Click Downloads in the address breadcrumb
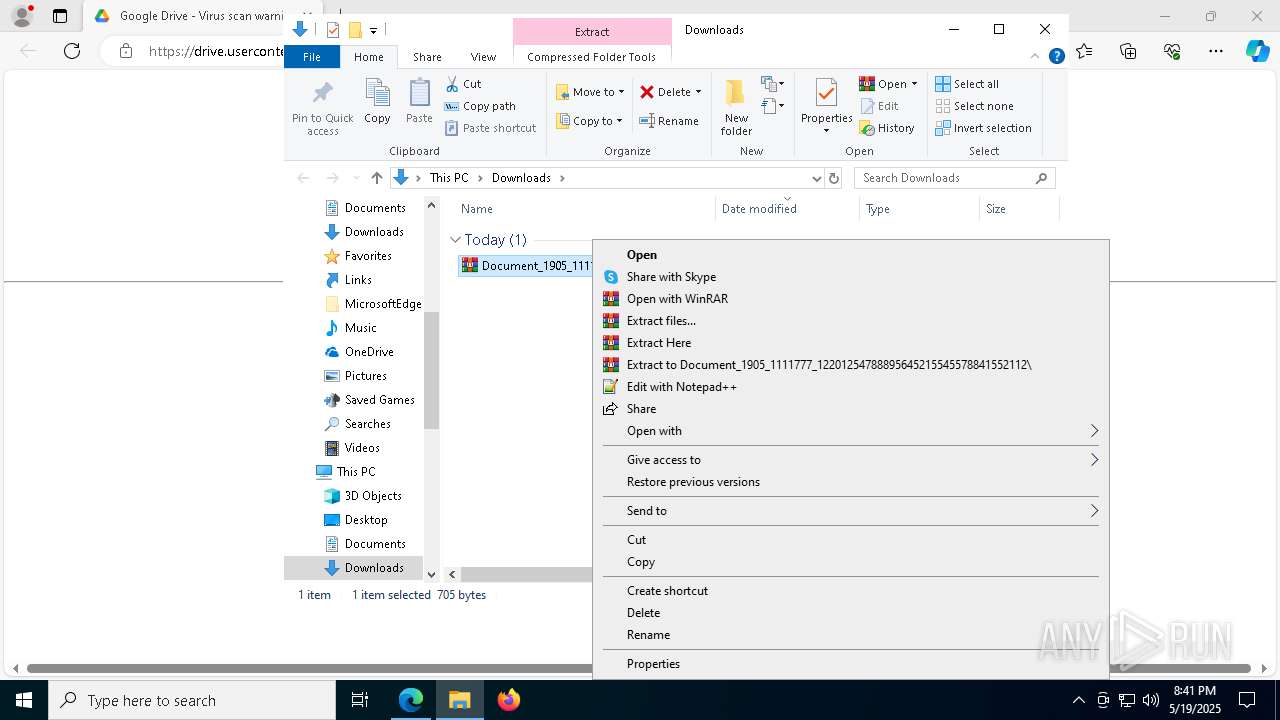The height and width of the screenshot is (720, 1280). coord(521,178)
